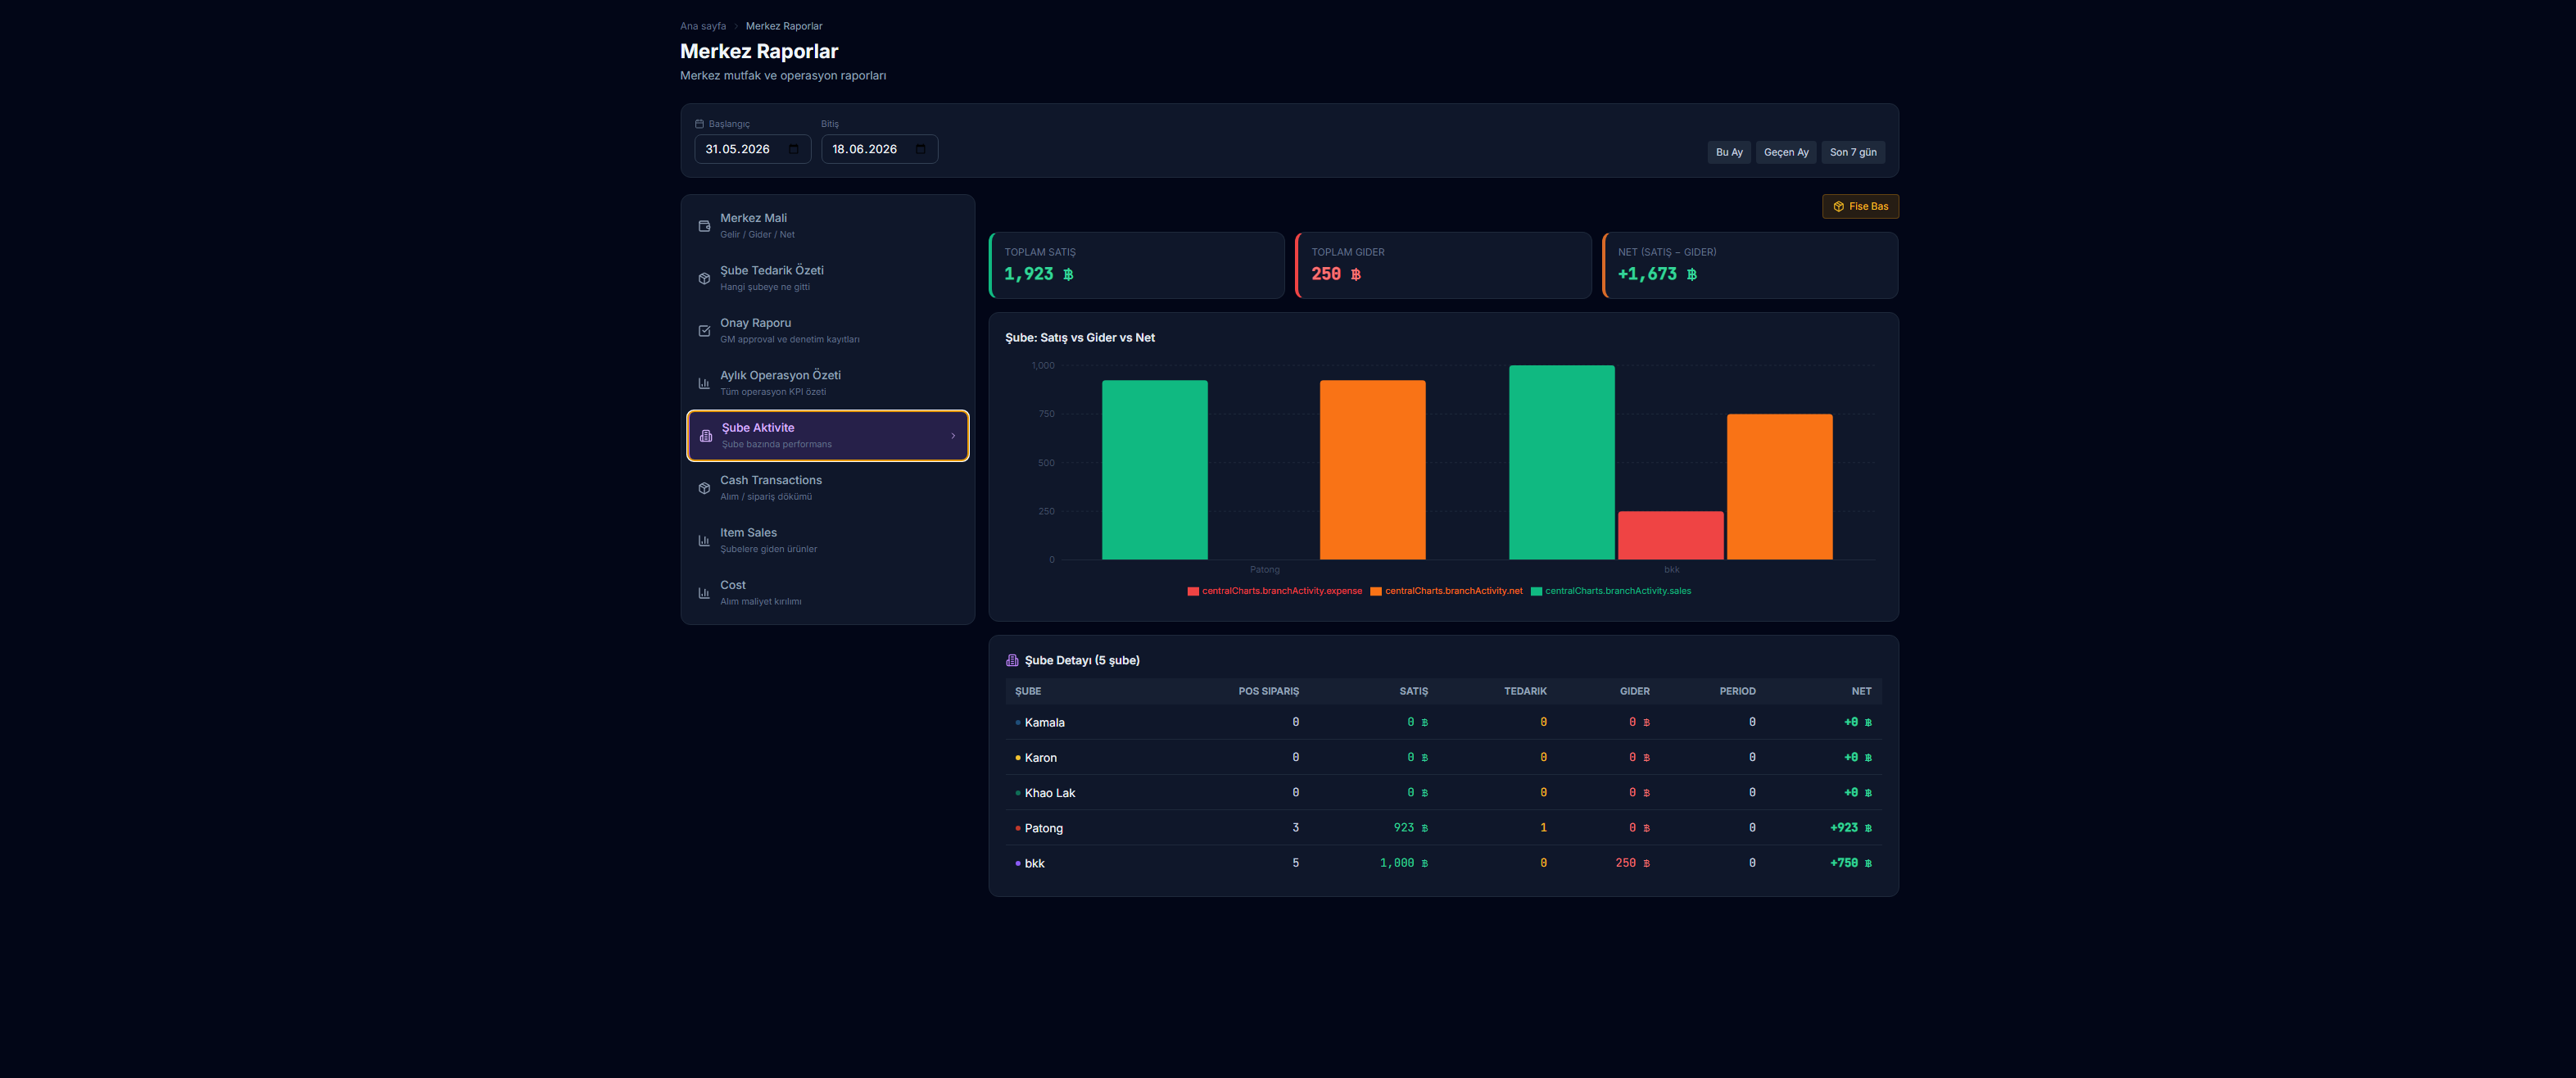Click the Item Sales bar-chart icon
This screenshot has height=1078, width=2576.
point(704,541)
